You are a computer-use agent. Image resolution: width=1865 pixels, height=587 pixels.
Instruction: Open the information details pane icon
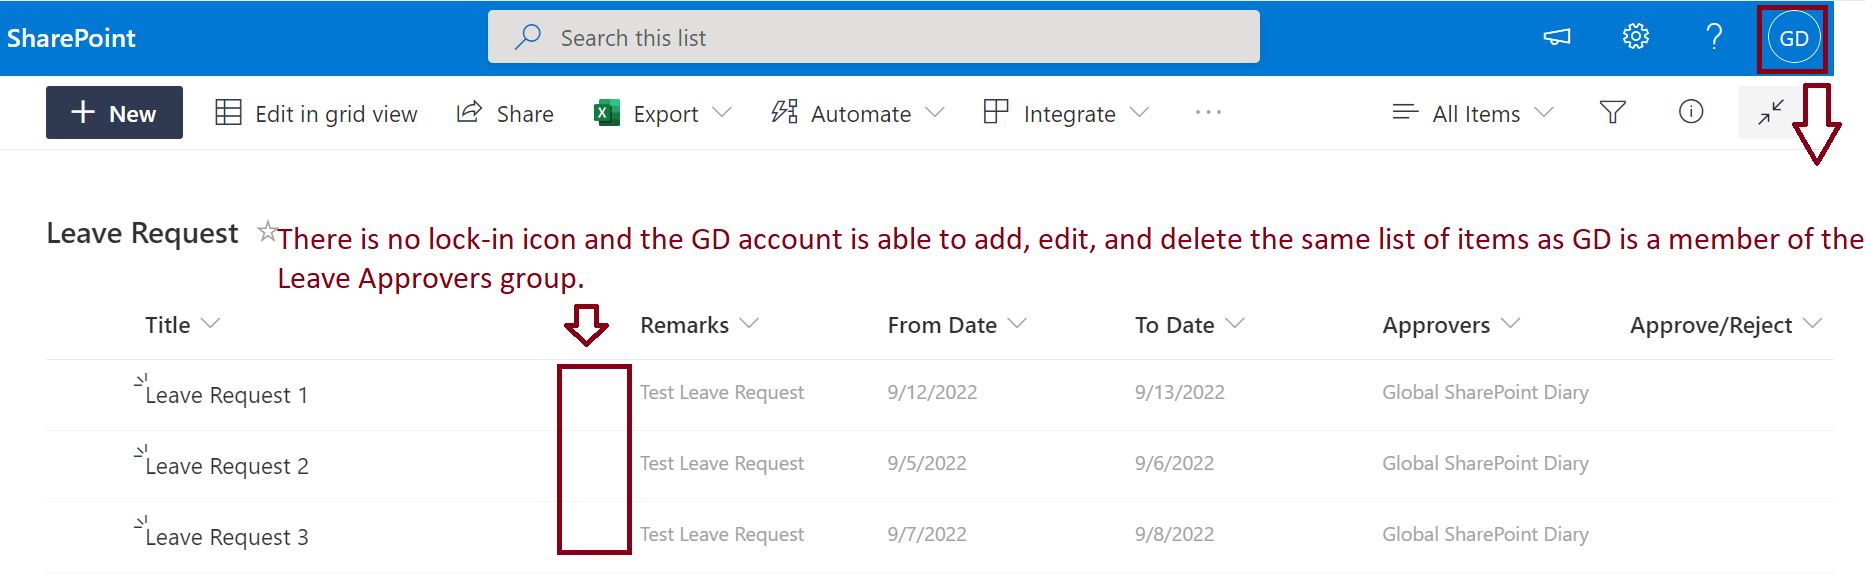click(x=1690, y=112)
